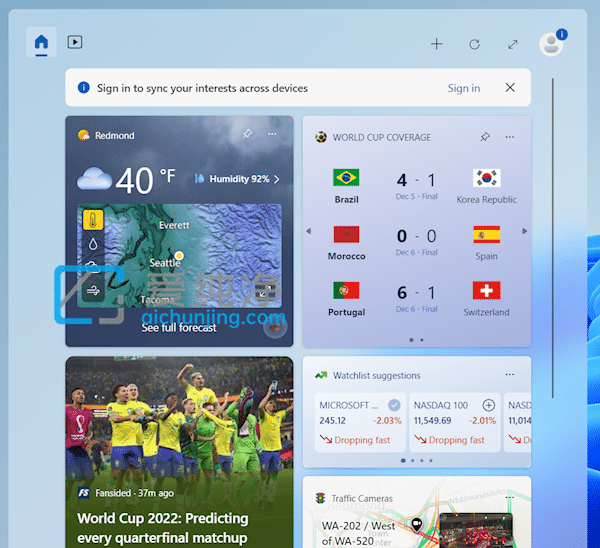
Task: Expand the Humidity 92% details chevron
Action: pyautogui.click(x=277, y=179)
